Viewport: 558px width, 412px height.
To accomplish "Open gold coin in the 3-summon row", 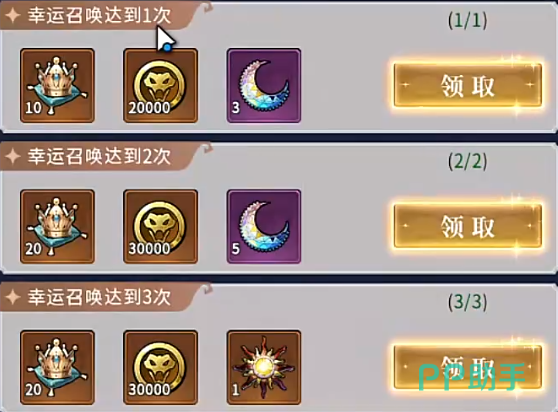I will [x=160, y=368].
